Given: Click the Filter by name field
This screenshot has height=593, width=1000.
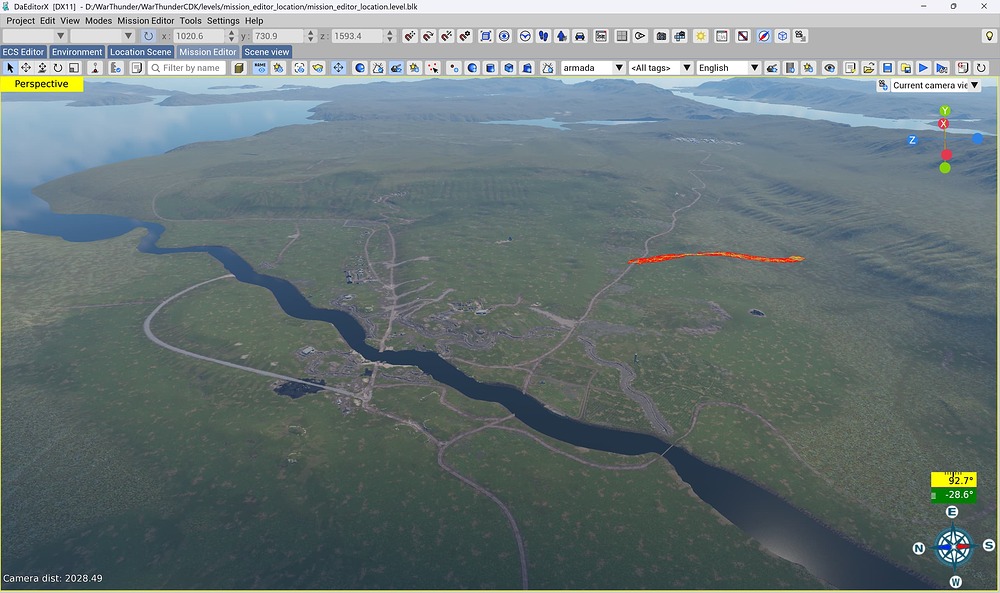Looking at the screenshot, I should (x=188, y=68).
